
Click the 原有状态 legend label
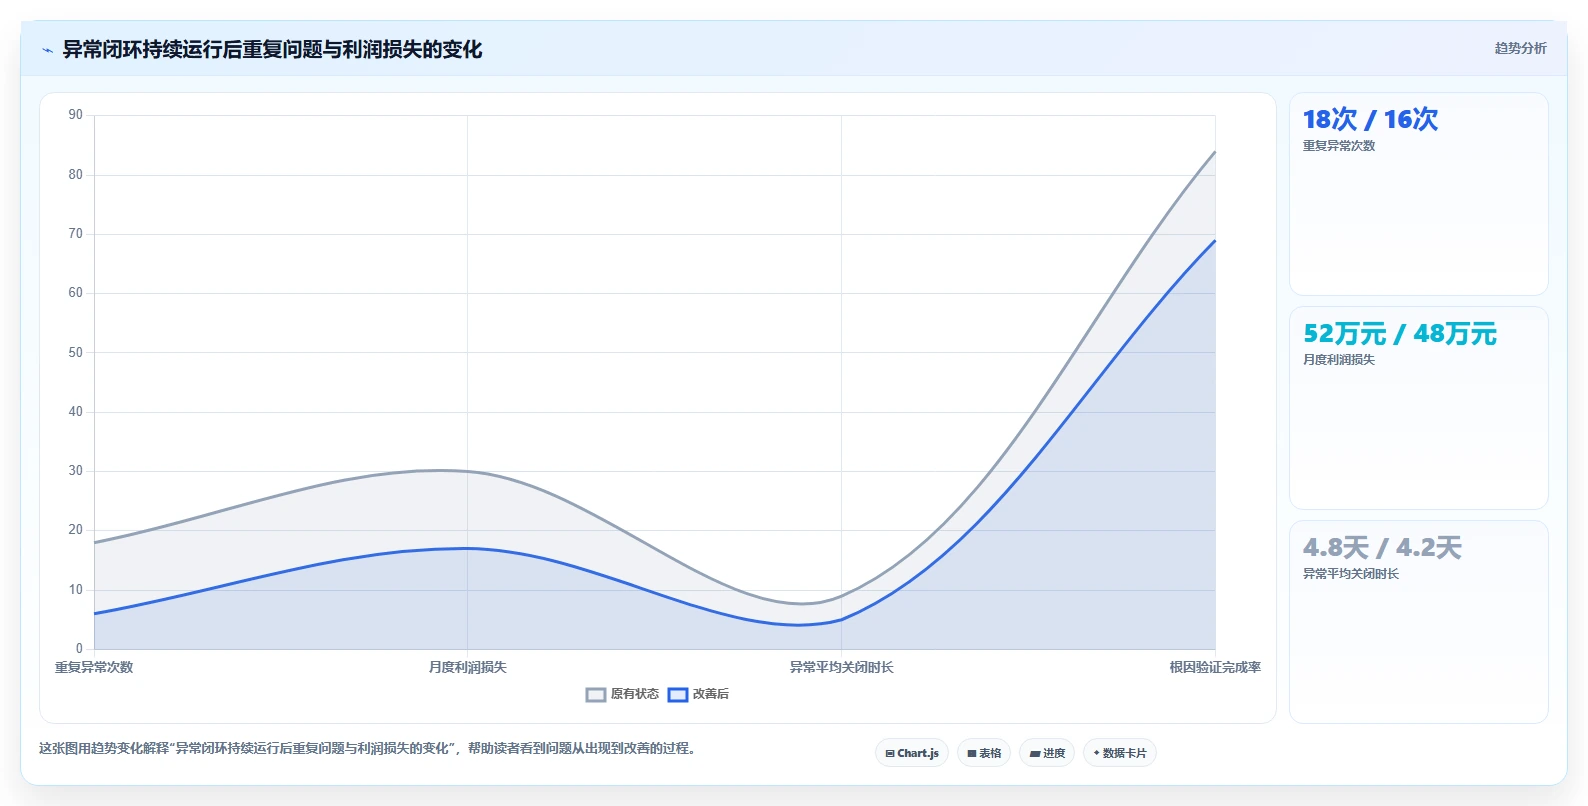tap(635, 694)
